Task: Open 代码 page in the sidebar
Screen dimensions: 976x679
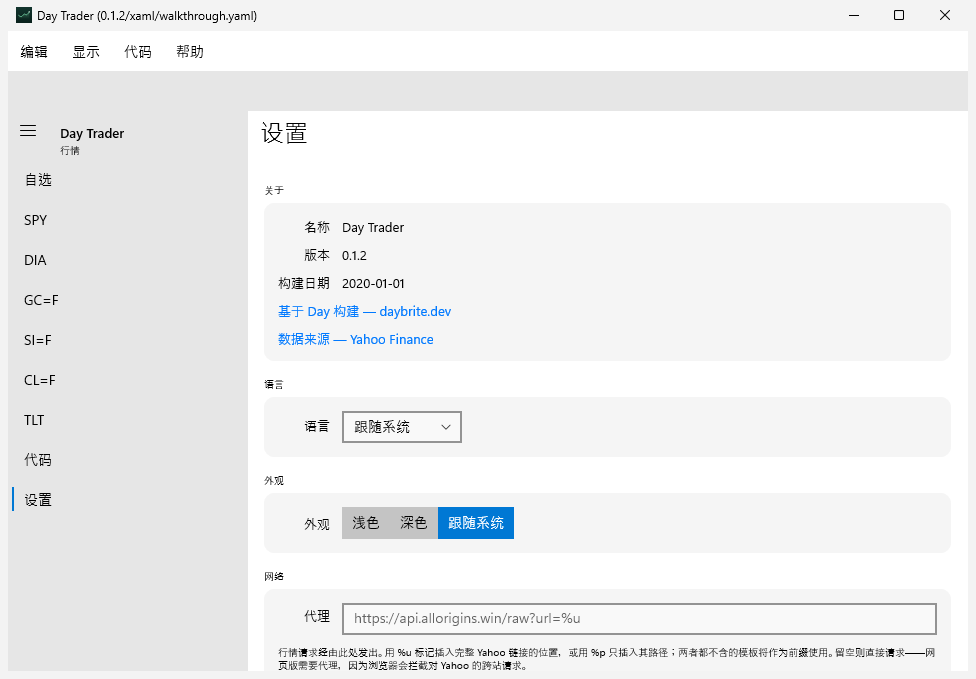Action: [127, 460]
